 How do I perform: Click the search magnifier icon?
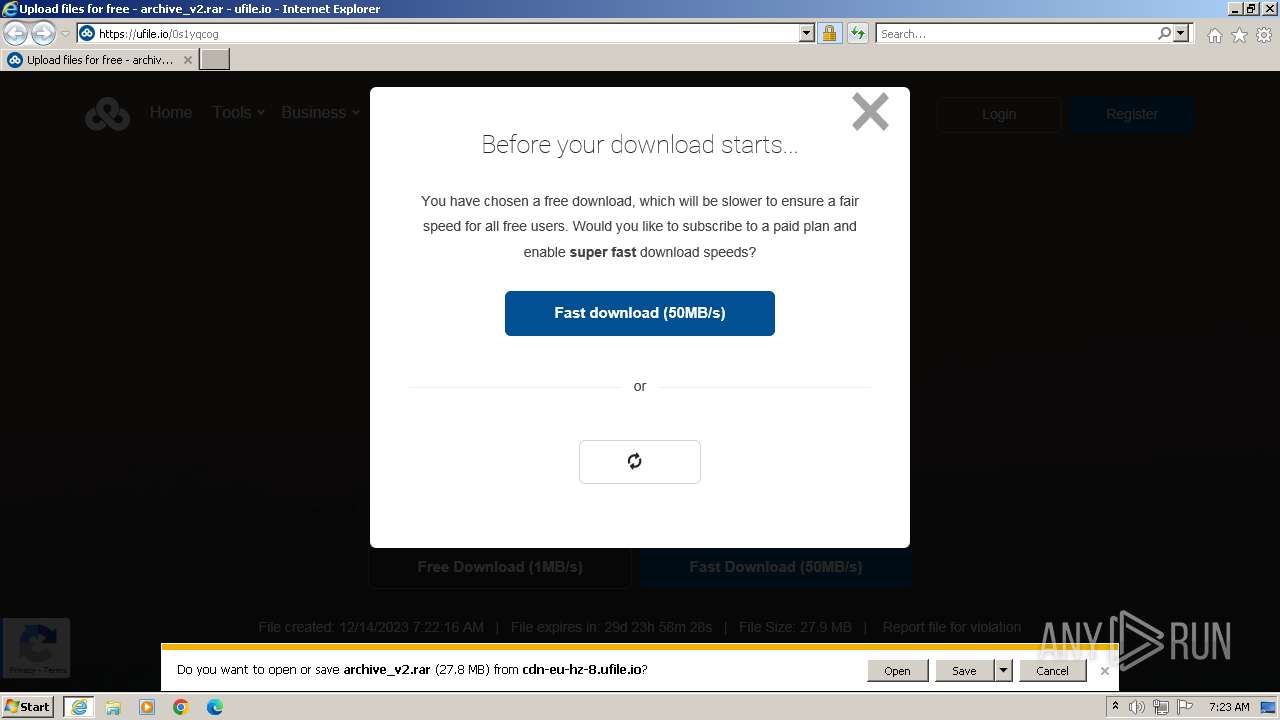[x=1164, y=33]
